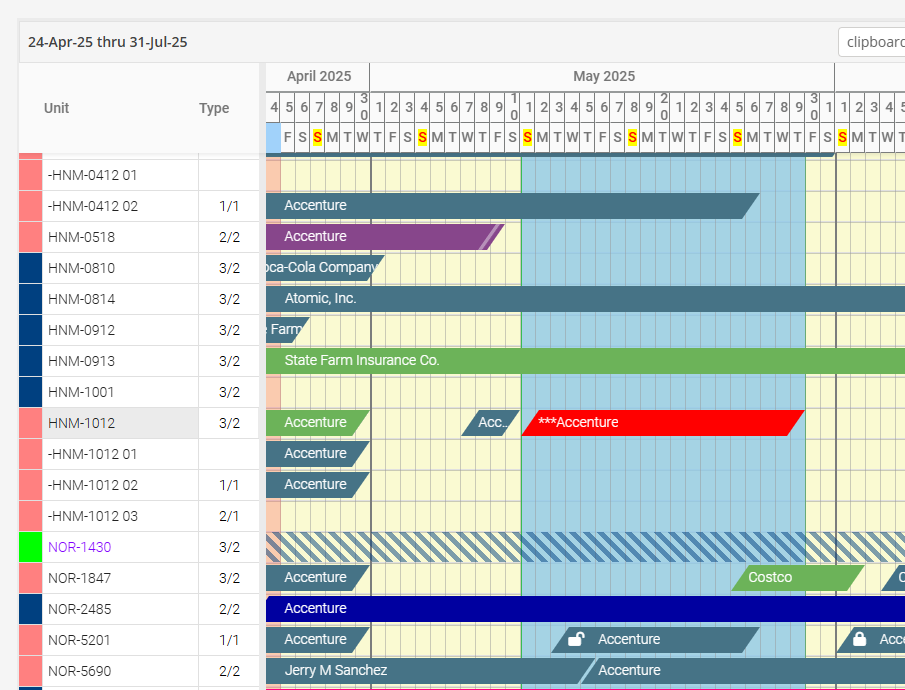Sort by the Unit column header
Screen dimensions: 905x690
(x=57, y=108)
